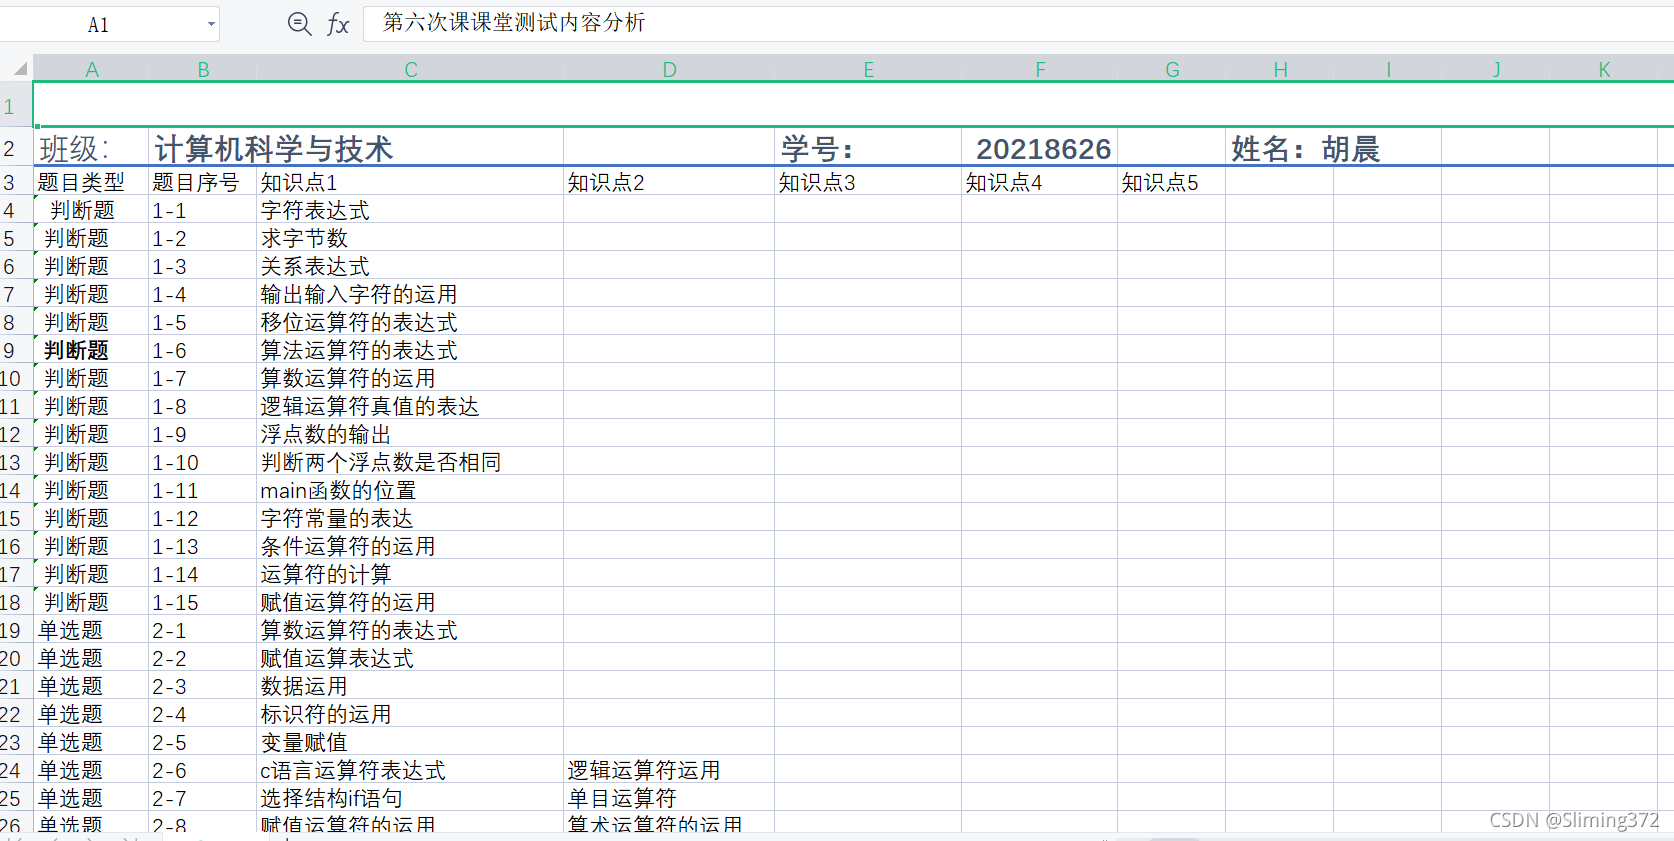This screenshot has height=841, width=1674.
Task: Select column K header
Action: 1604,69
